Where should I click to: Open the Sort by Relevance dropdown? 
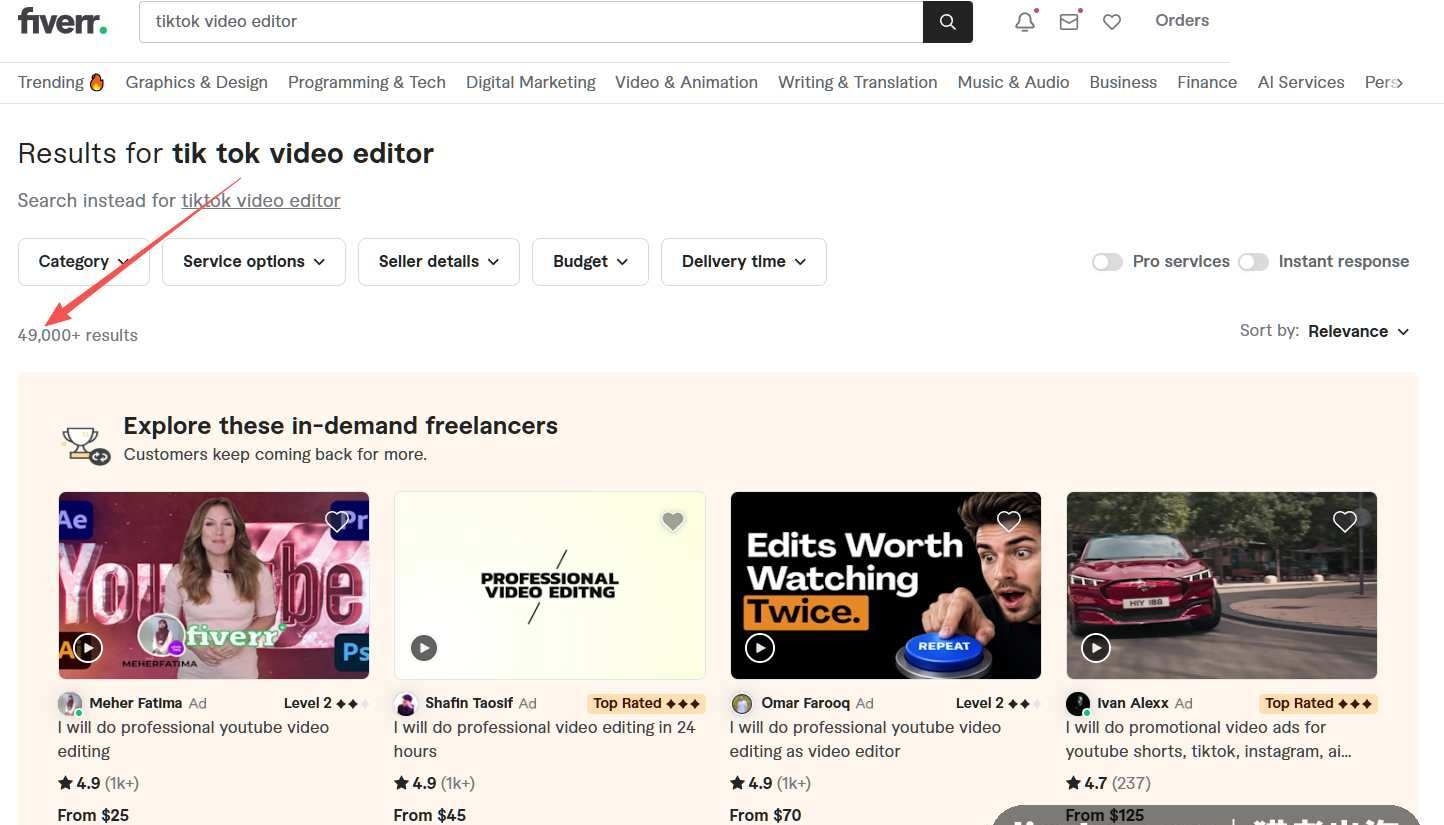[1359, 331]
